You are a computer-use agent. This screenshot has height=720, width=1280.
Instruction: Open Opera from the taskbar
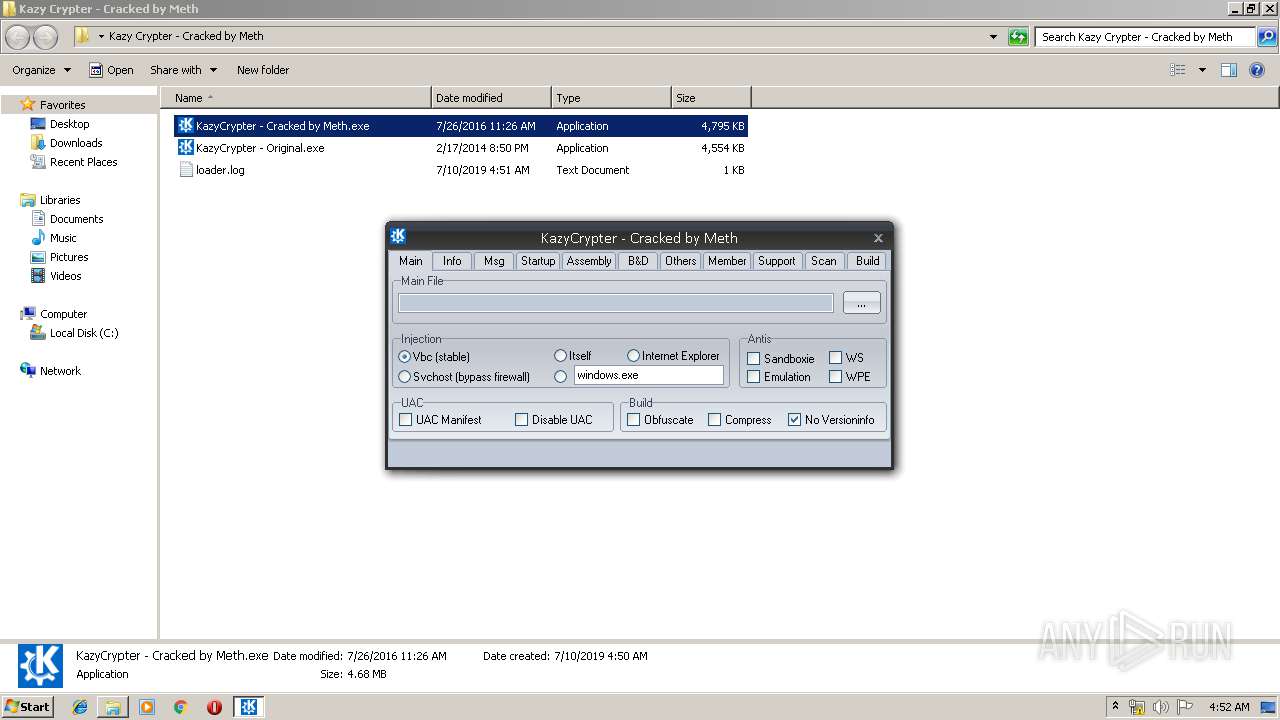(x=214, y=707)
